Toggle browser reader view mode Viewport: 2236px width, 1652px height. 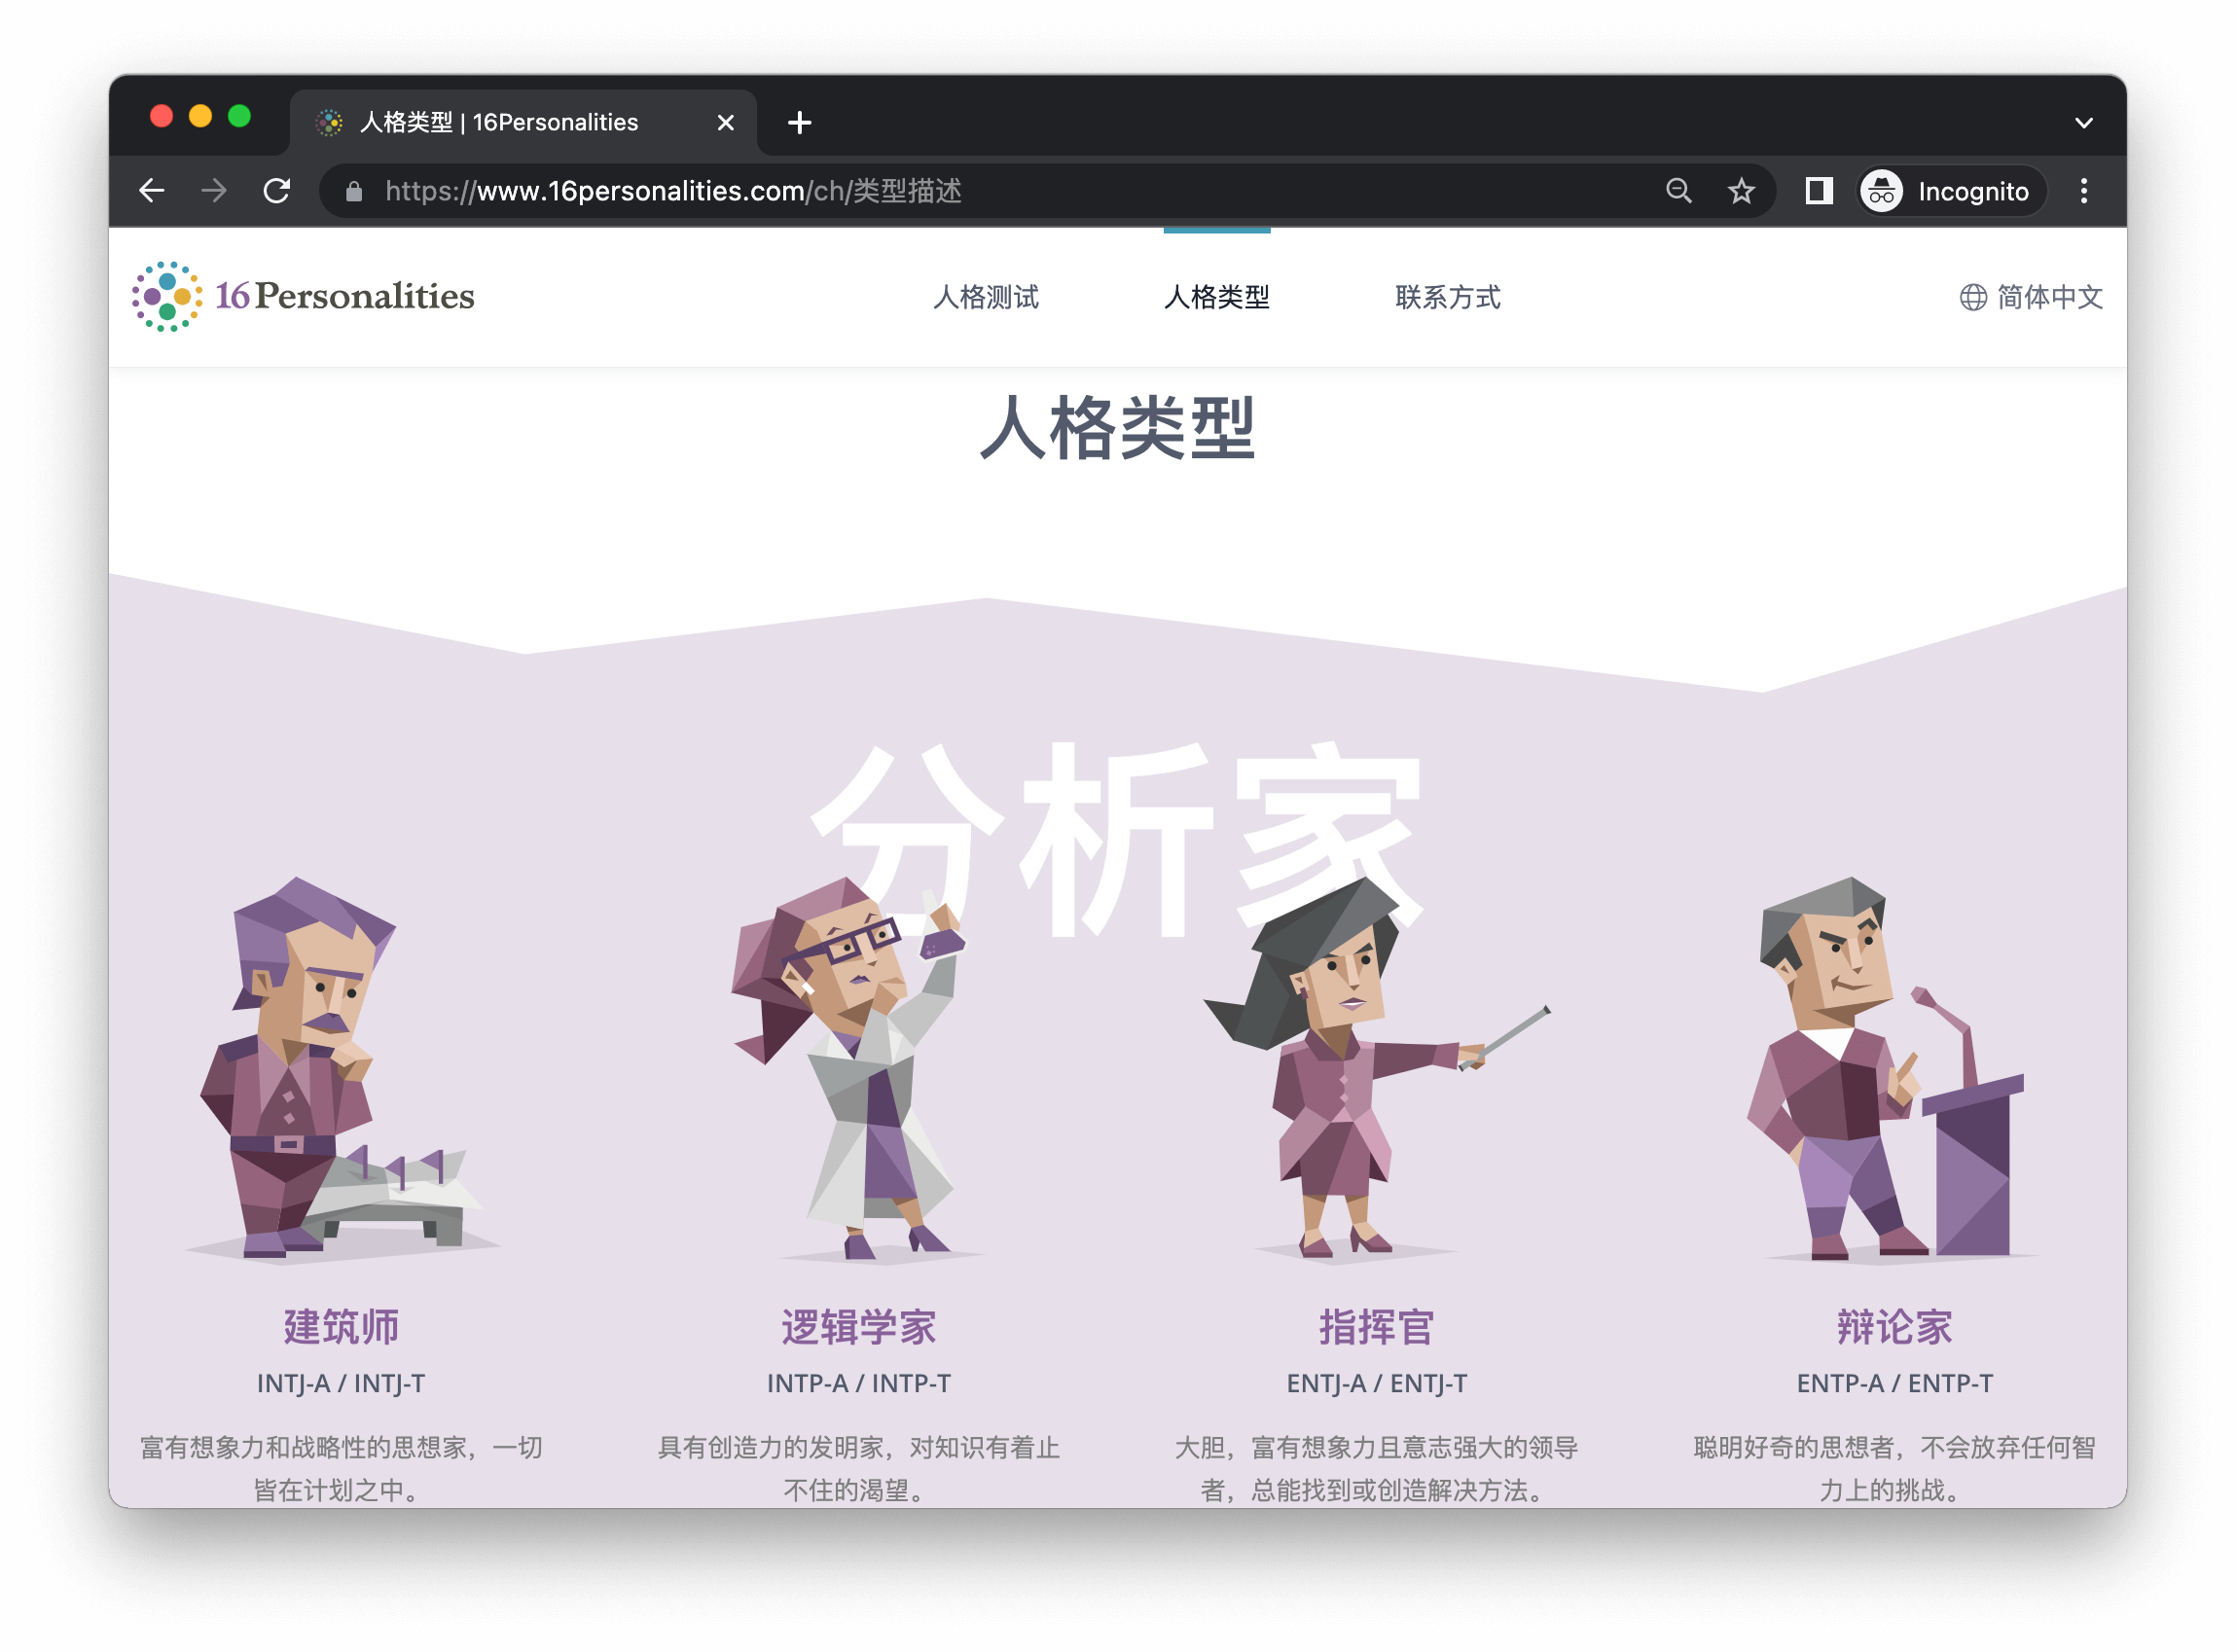1820,191
